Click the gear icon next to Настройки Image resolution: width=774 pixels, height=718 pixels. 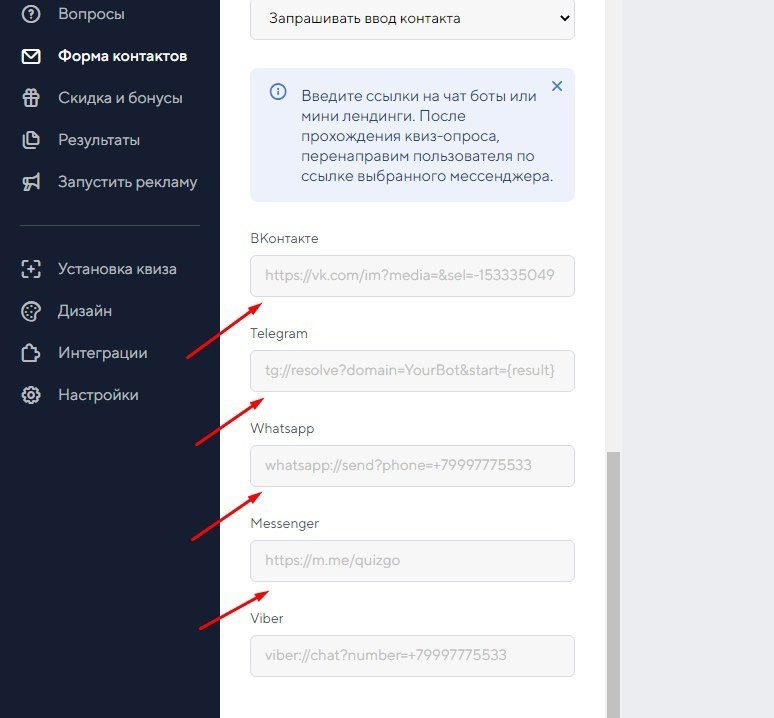click(x=31, y=395)
